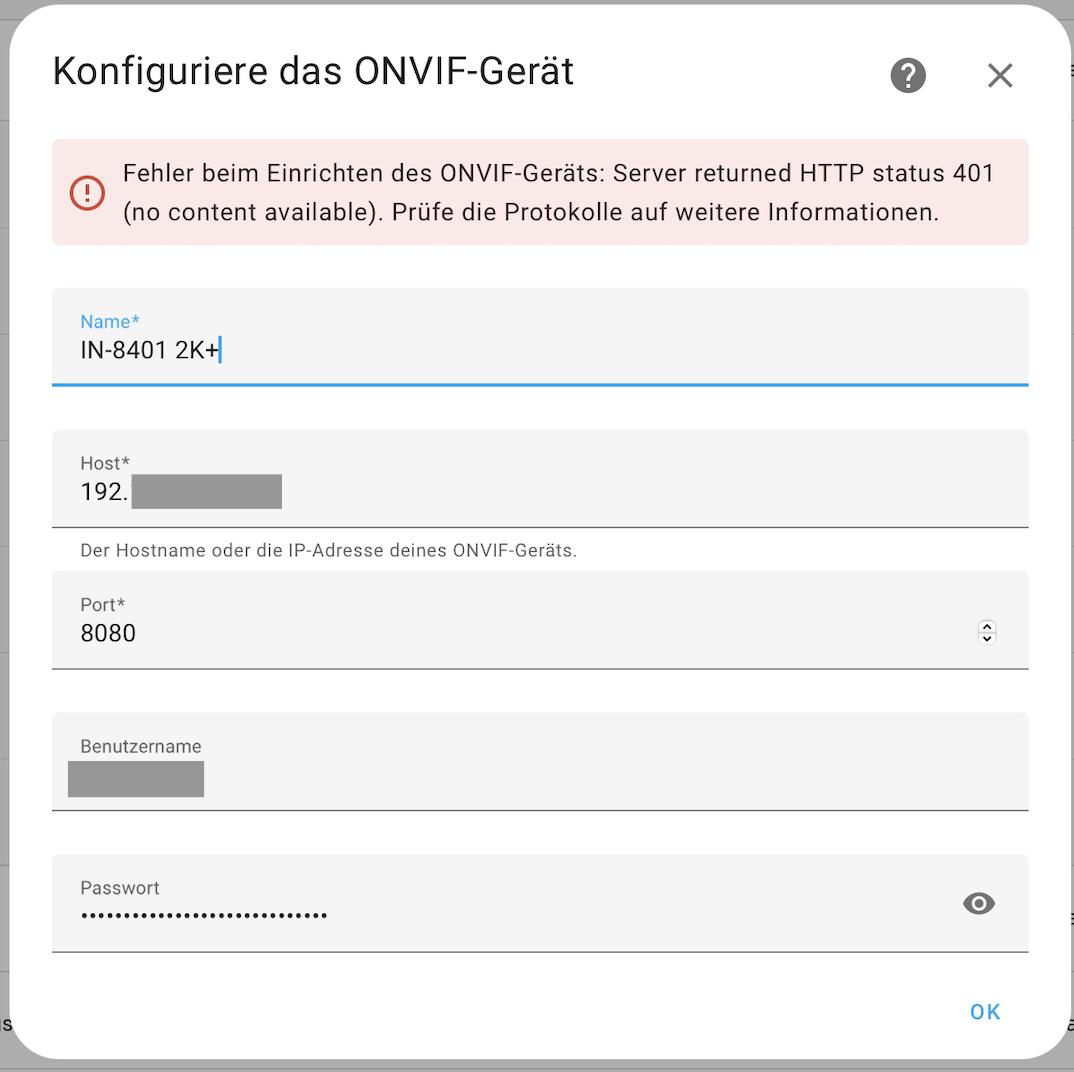Viewport: 1074px width, 1072px height.
Task: Click the Passwort label text
Action: (x=119, y=888)
